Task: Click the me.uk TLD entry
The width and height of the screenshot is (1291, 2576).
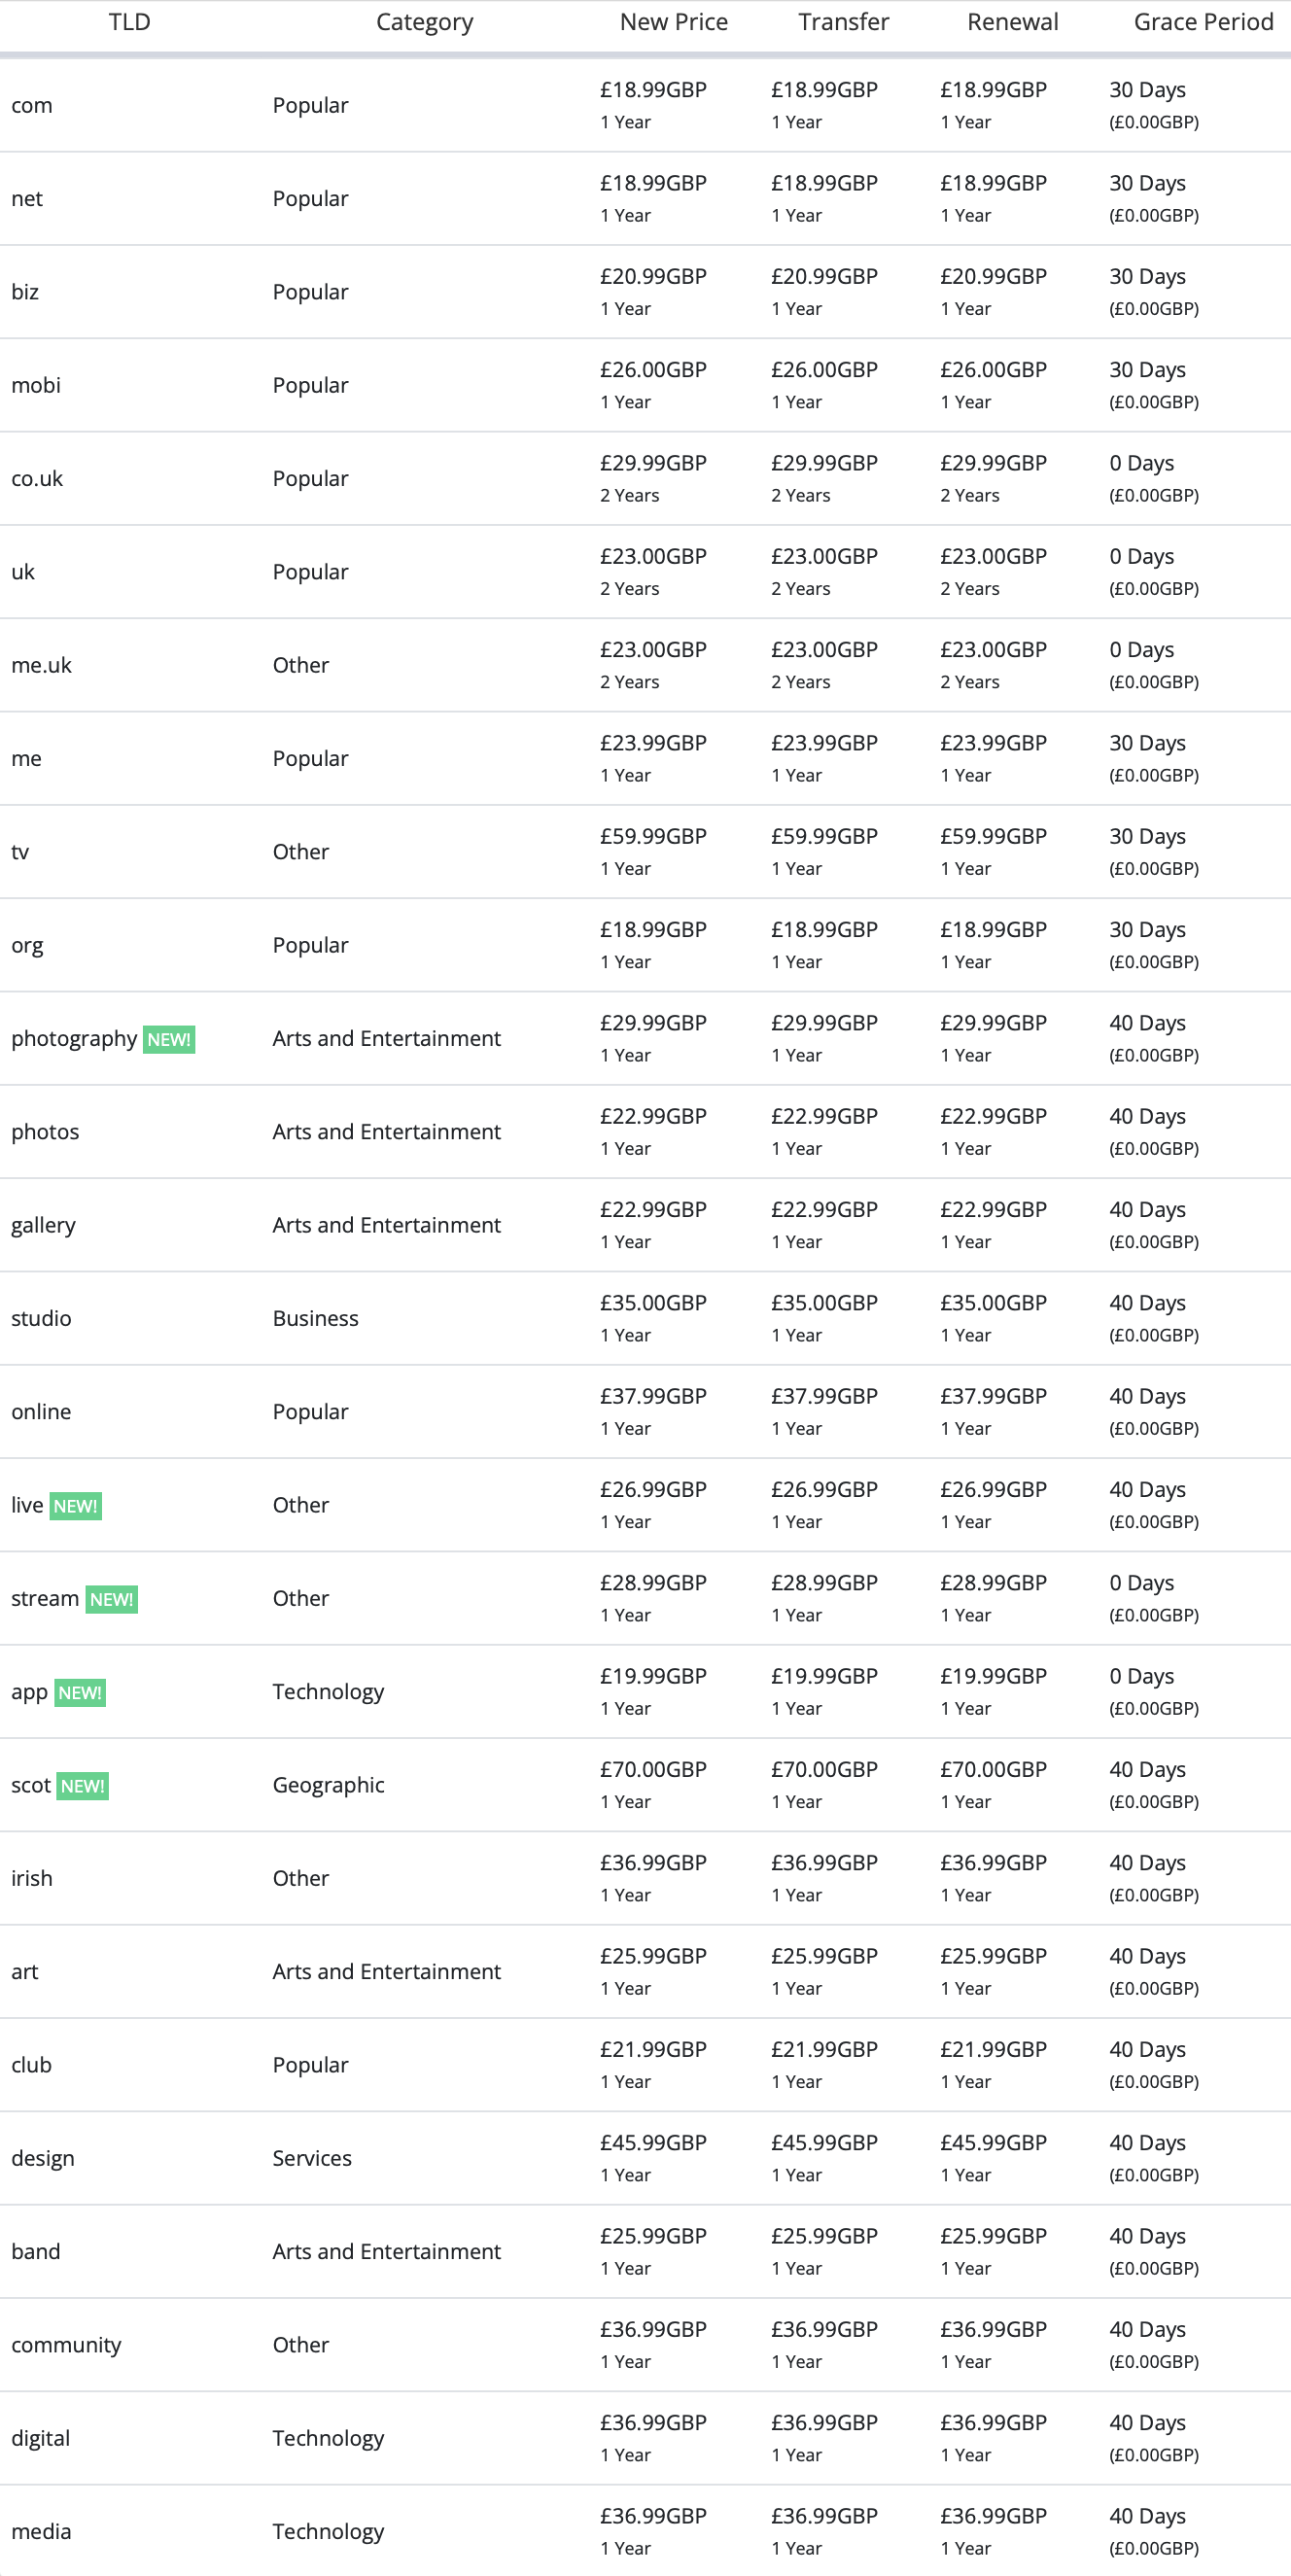Action: (41, 666)
